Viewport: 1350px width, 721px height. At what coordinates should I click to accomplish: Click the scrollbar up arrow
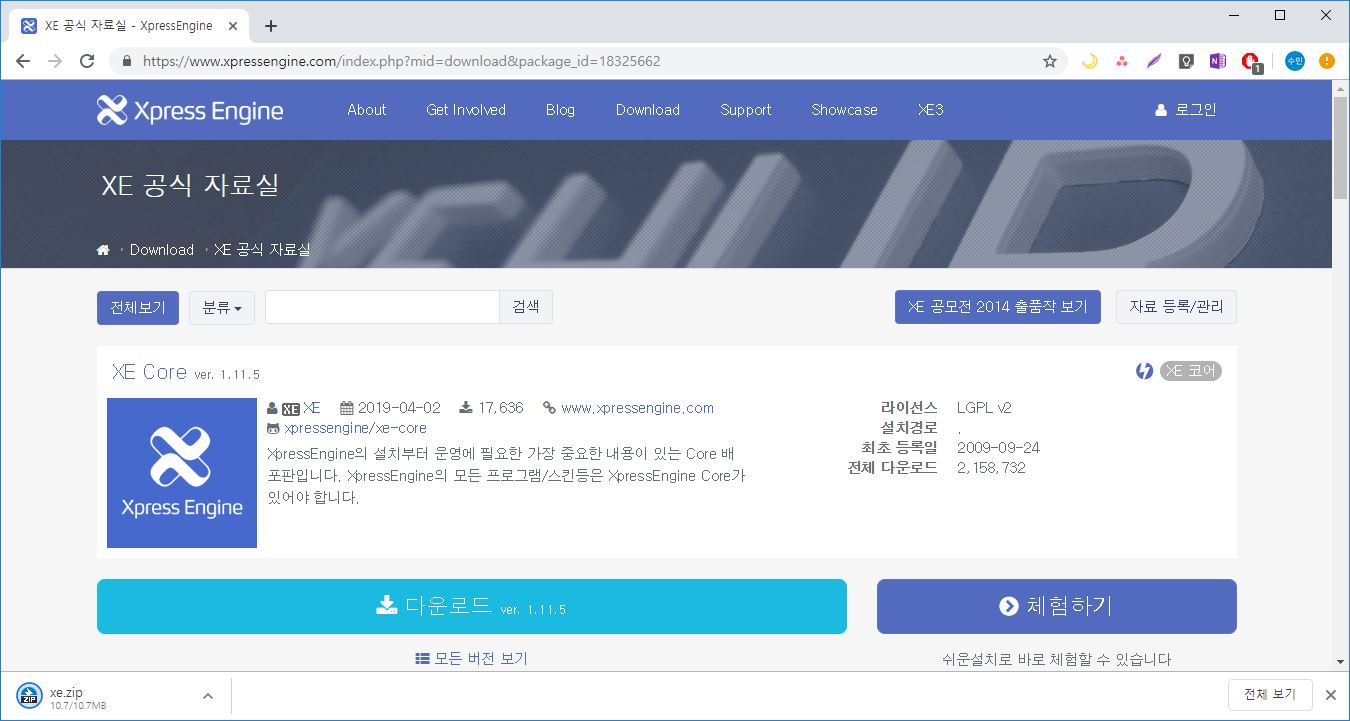tap(1341, 88)
